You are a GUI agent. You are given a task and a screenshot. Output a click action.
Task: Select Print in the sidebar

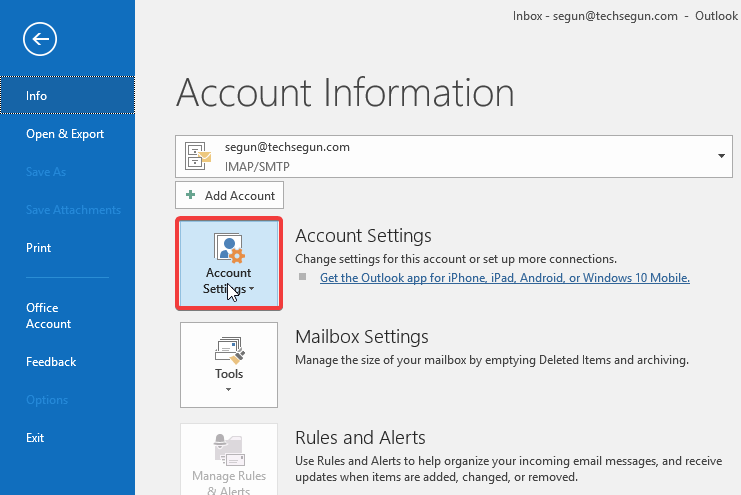(x=67, y=248)
